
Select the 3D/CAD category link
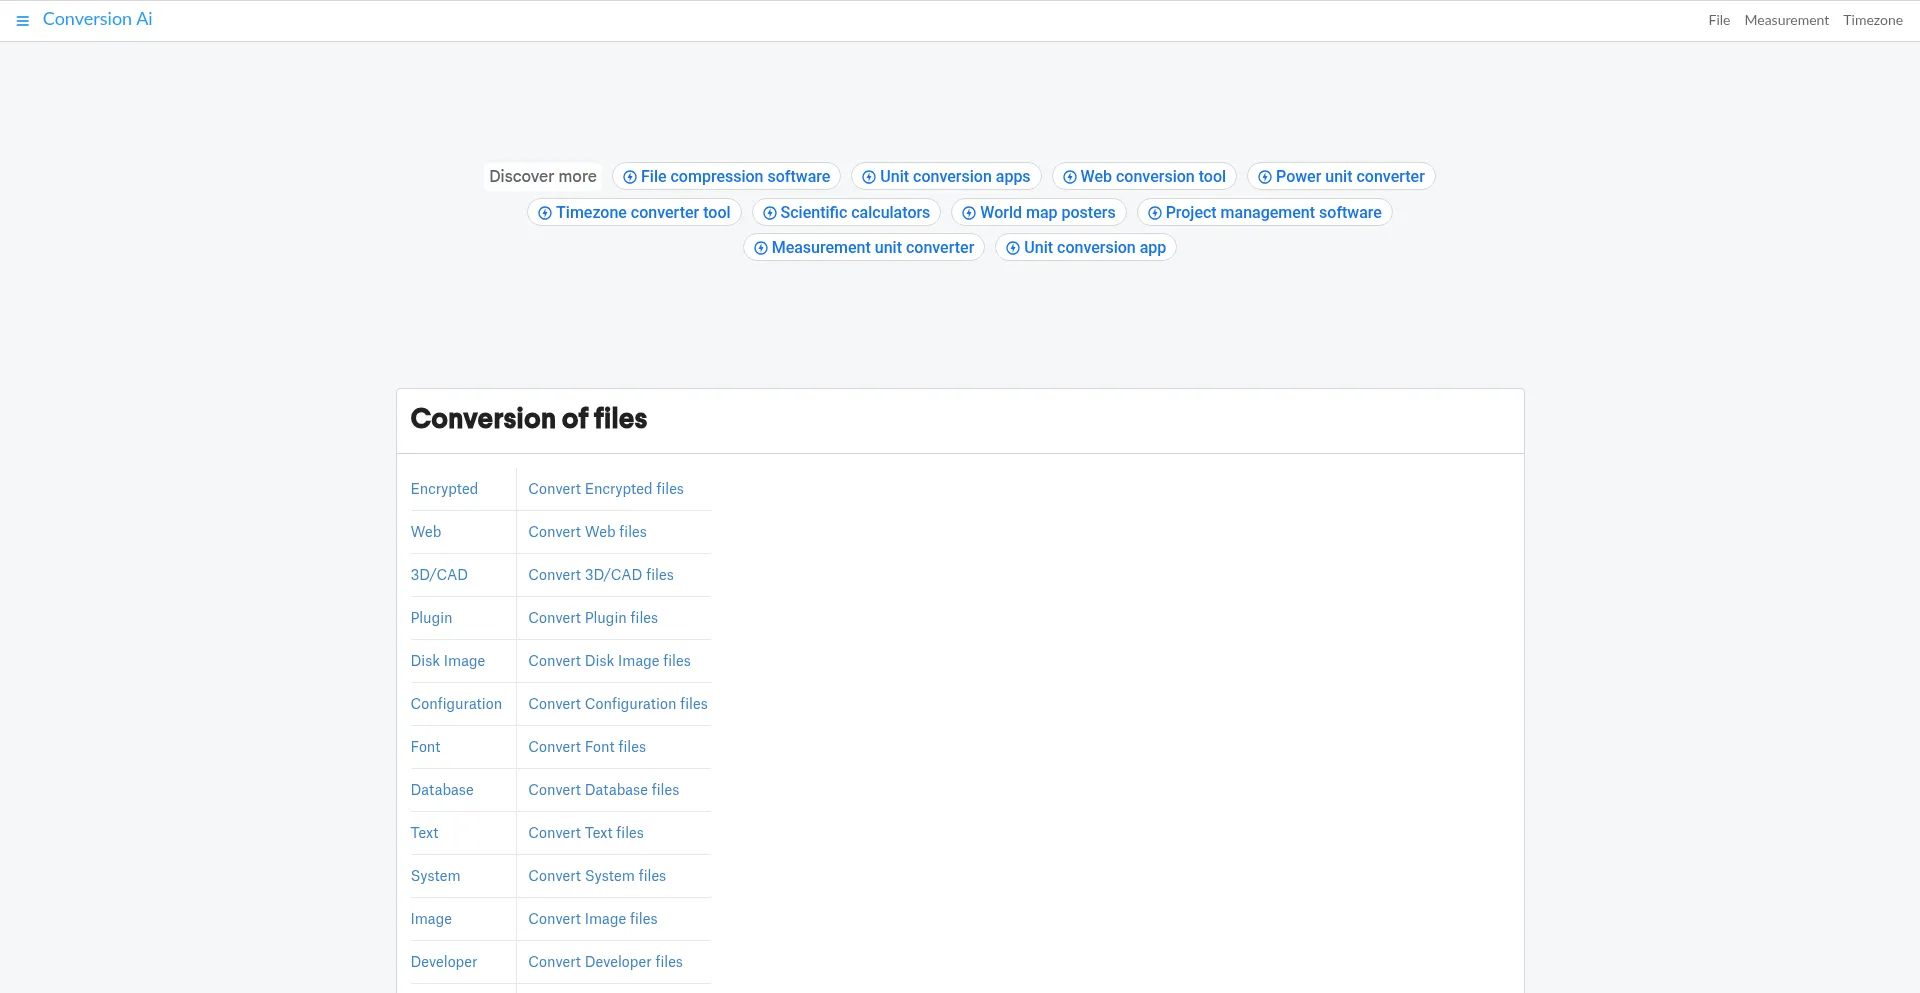coord(439,575)
